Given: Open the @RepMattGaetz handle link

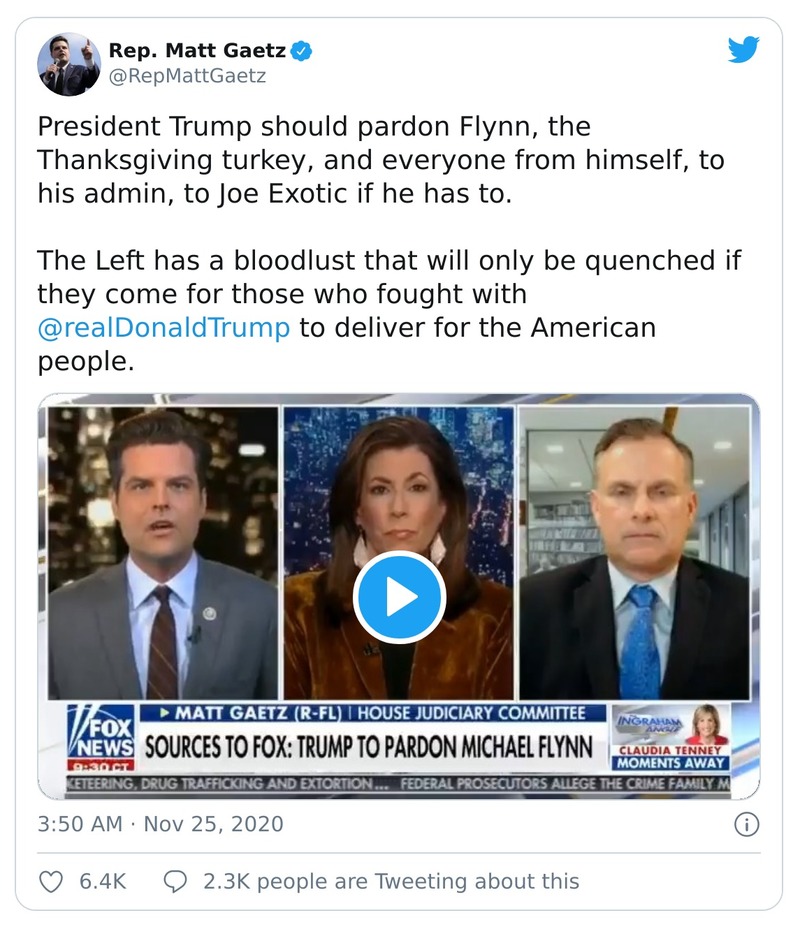Looking at the screenshot, I should [187, 76].
